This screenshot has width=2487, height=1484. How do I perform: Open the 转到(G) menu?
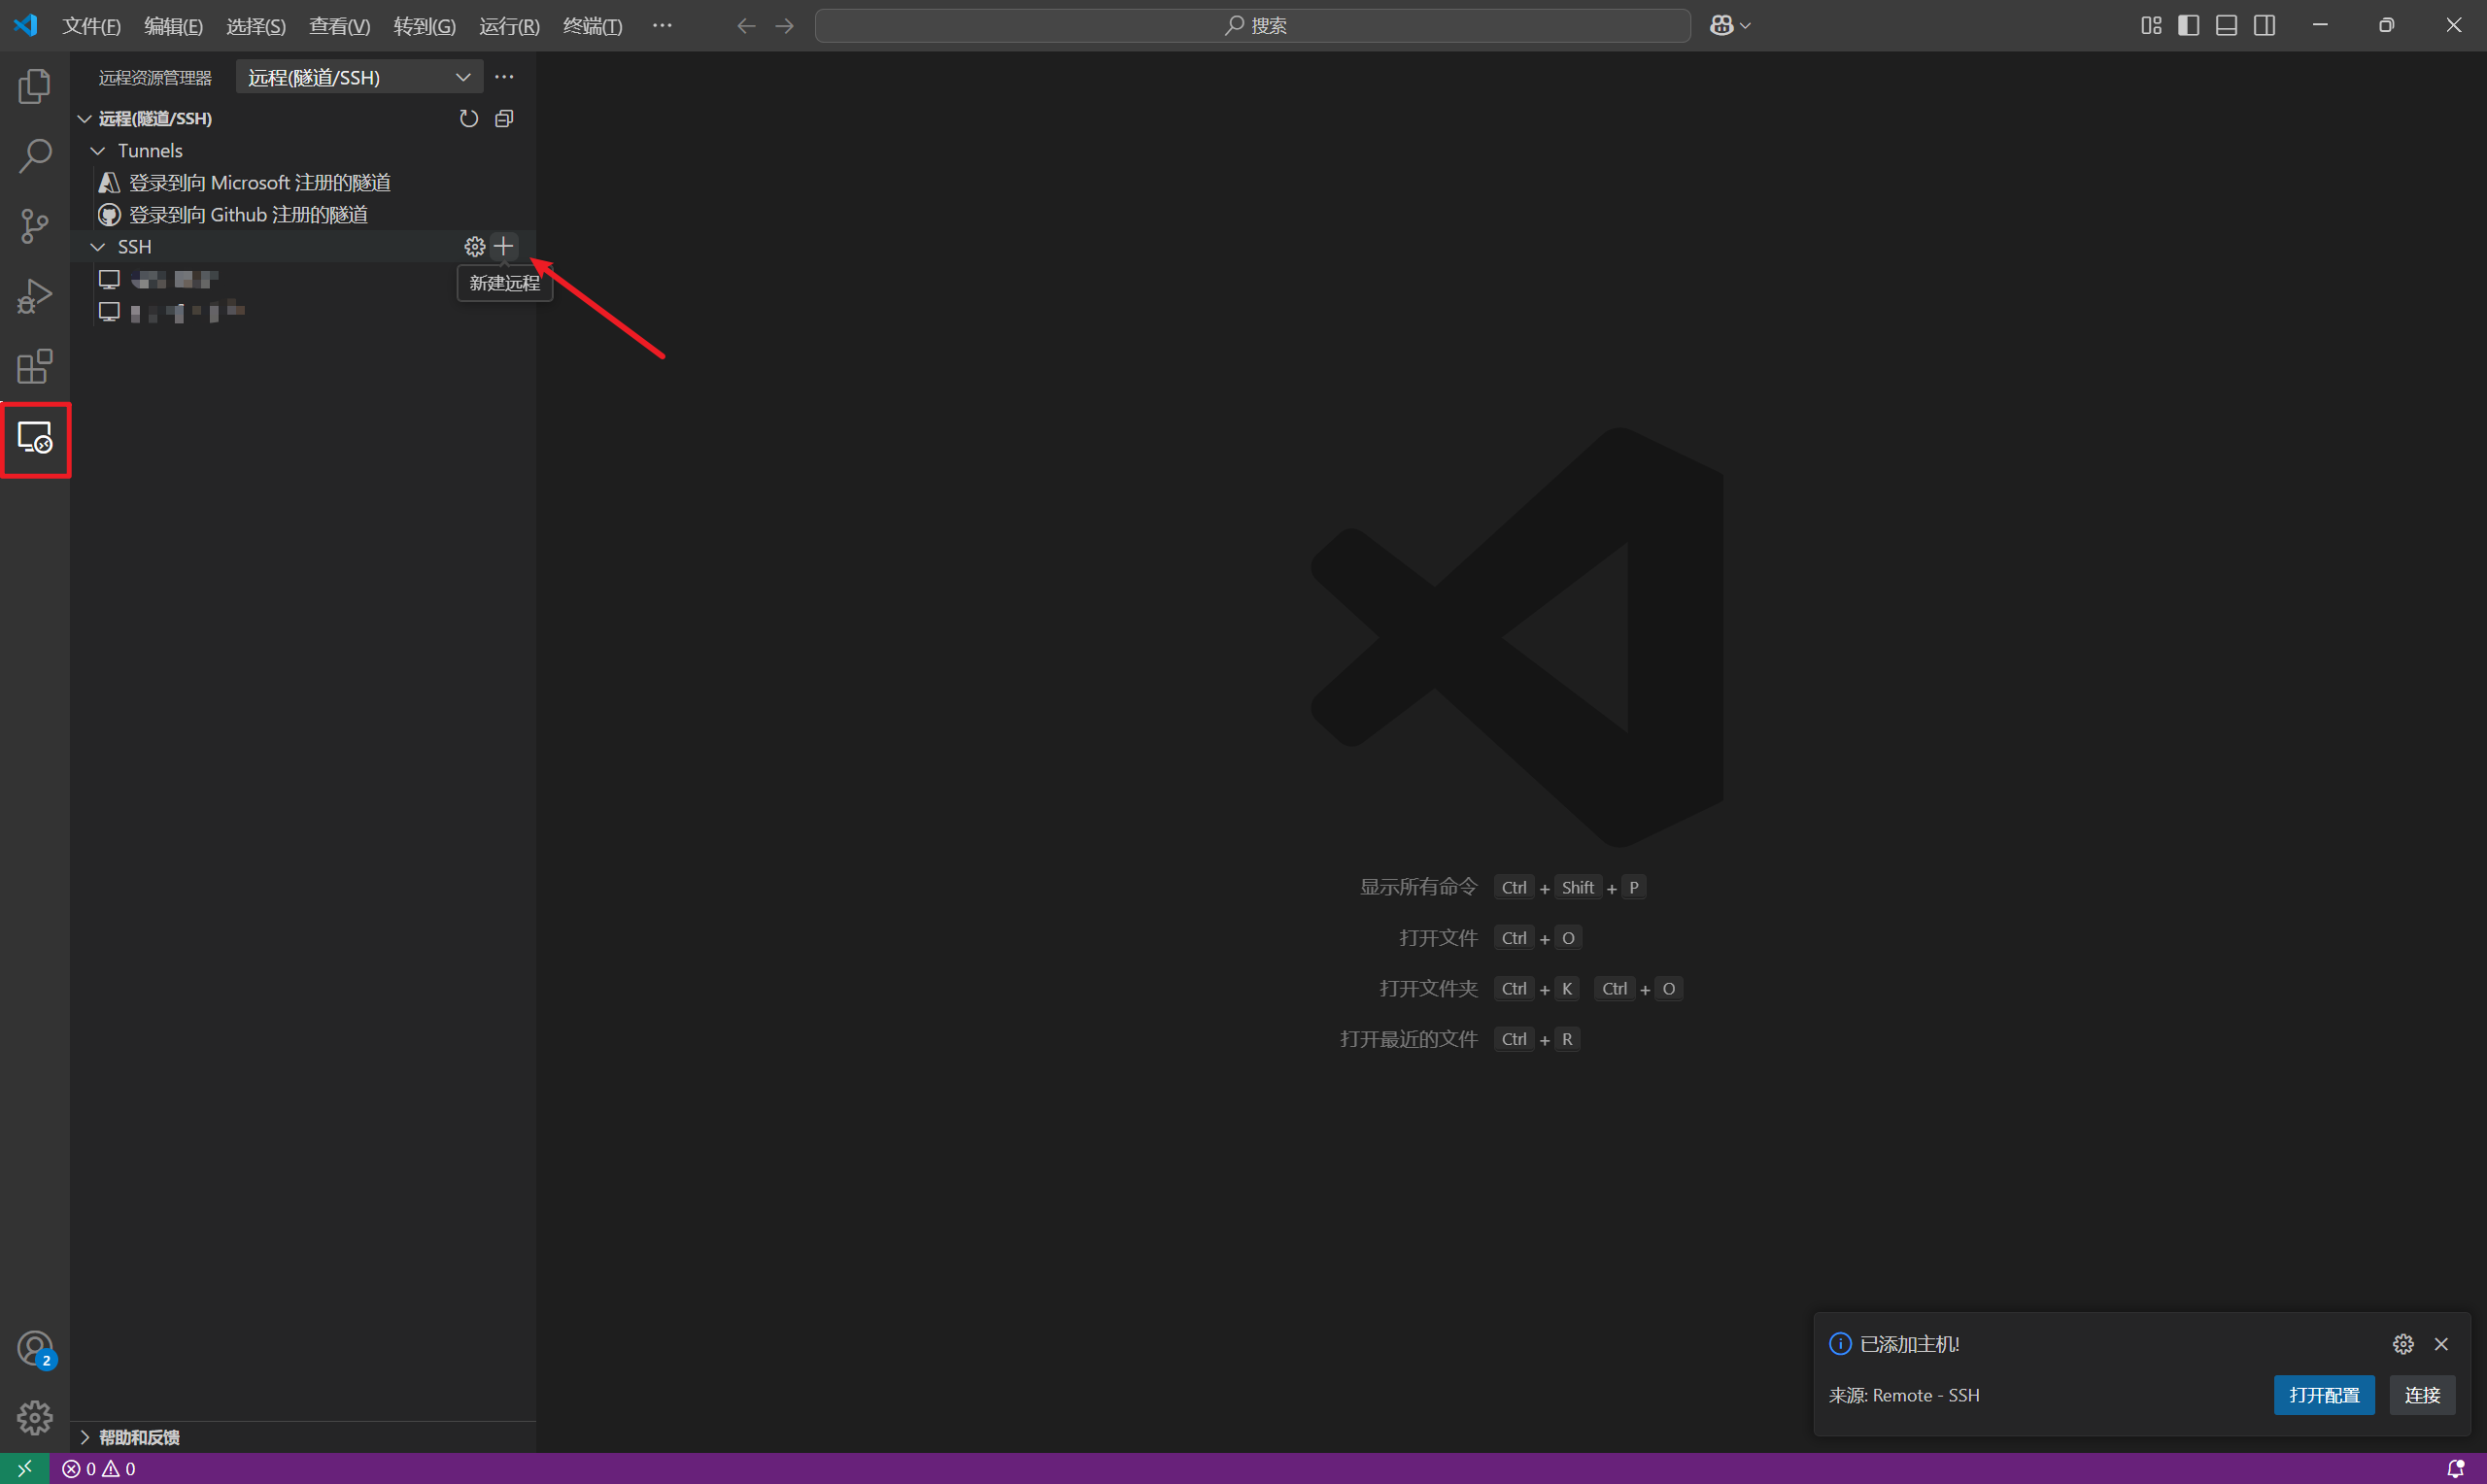click(424, 26)
